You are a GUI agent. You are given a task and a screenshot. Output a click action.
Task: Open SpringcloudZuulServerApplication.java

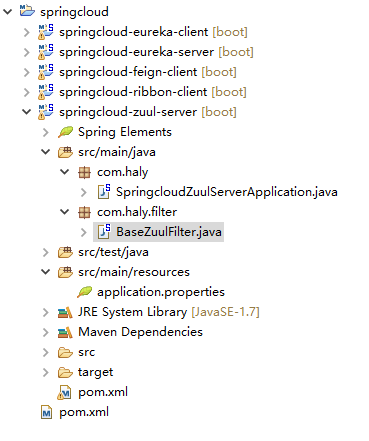tap(227, 192)
